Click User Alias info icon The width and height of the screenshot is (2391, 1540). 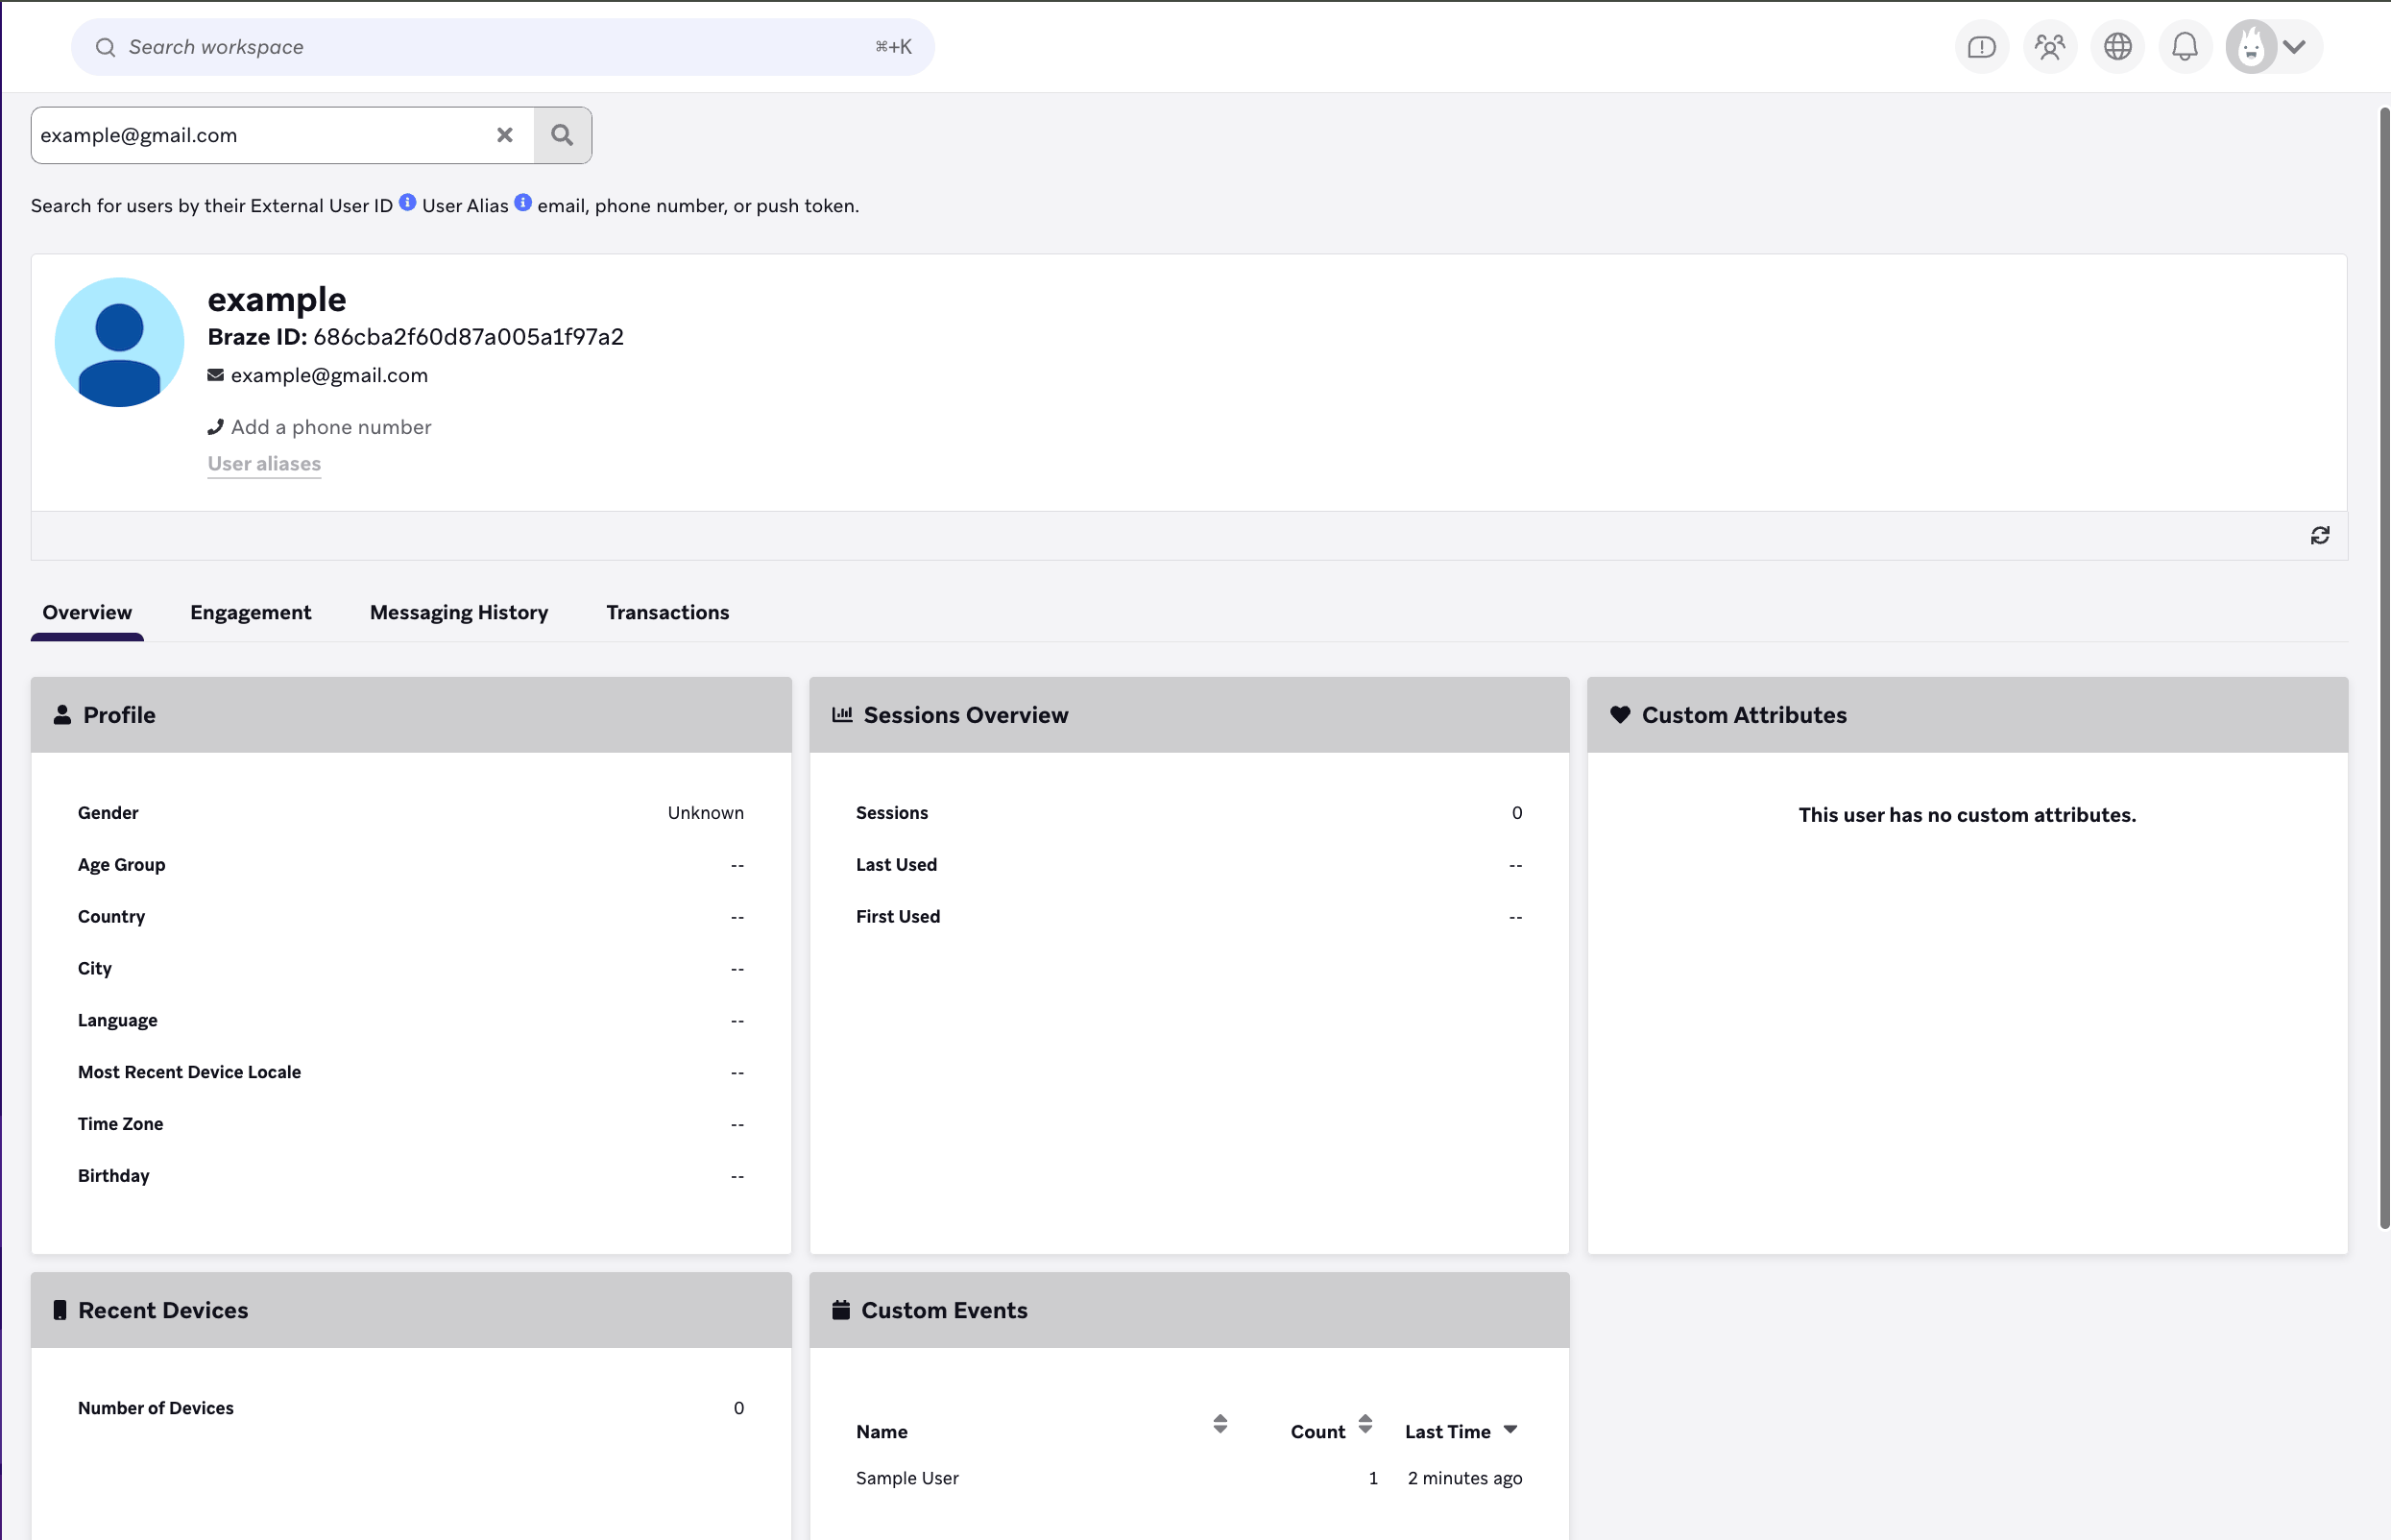tap(523, 202)
